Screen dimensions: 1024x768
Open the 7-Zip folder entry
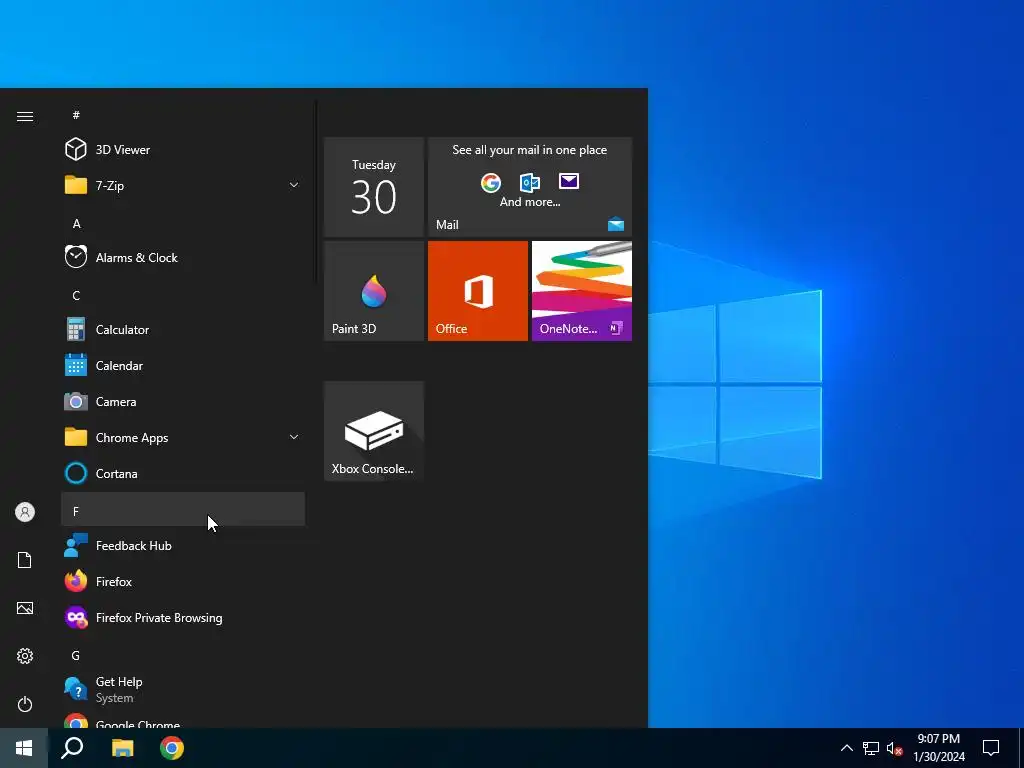coord(183,185)
